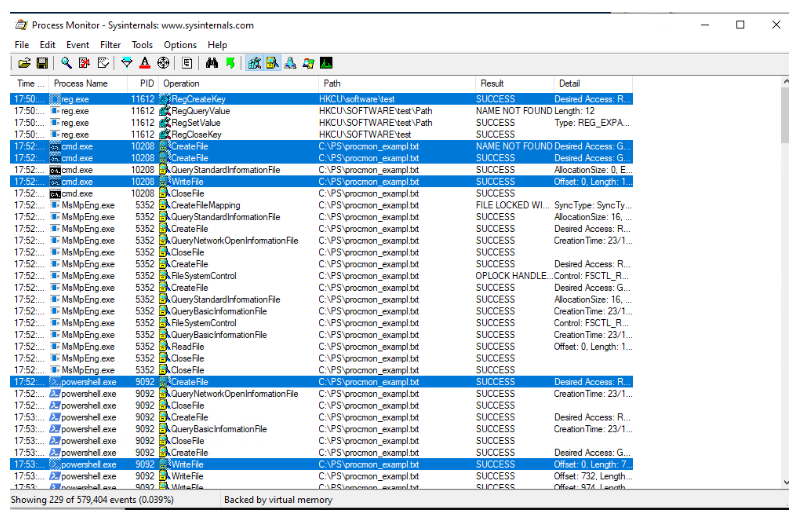Viewport: 795px width, 510px height.
Task: Click the Result column header
Action: pos(515,84)
